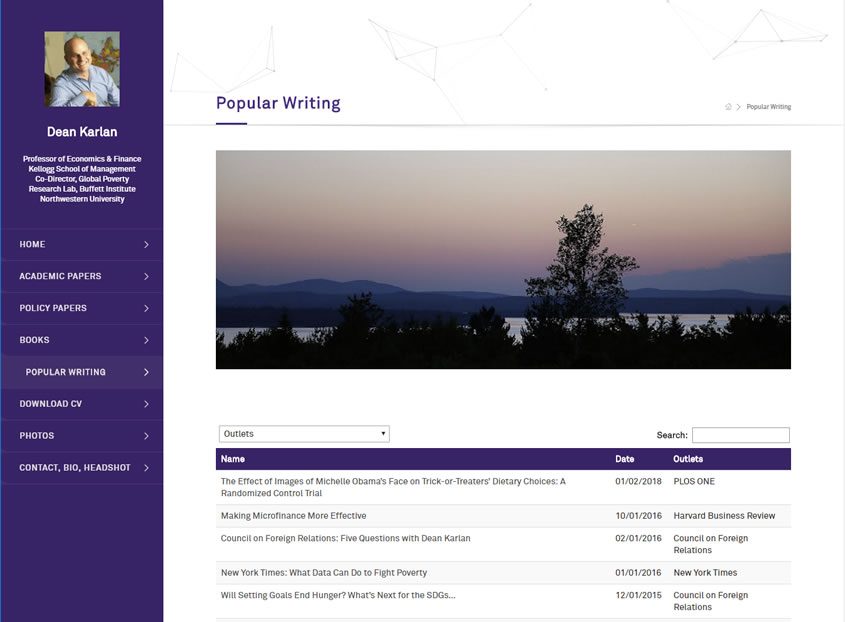Open the Academic Papers menu item
Image resolution: width=845 pixels, height=622 pixels.
60,276
